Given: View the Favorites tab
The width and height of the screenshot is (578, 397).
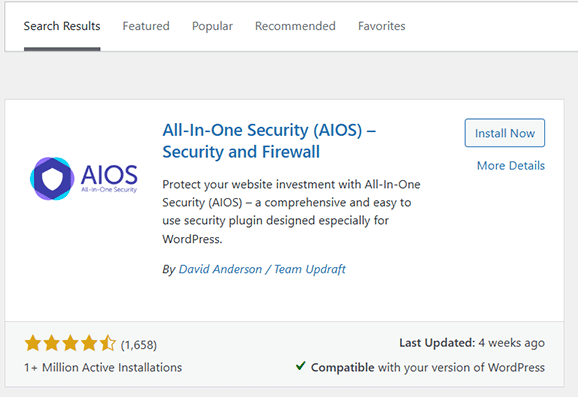Looking at the screenshot, I should tap(382, 26).
